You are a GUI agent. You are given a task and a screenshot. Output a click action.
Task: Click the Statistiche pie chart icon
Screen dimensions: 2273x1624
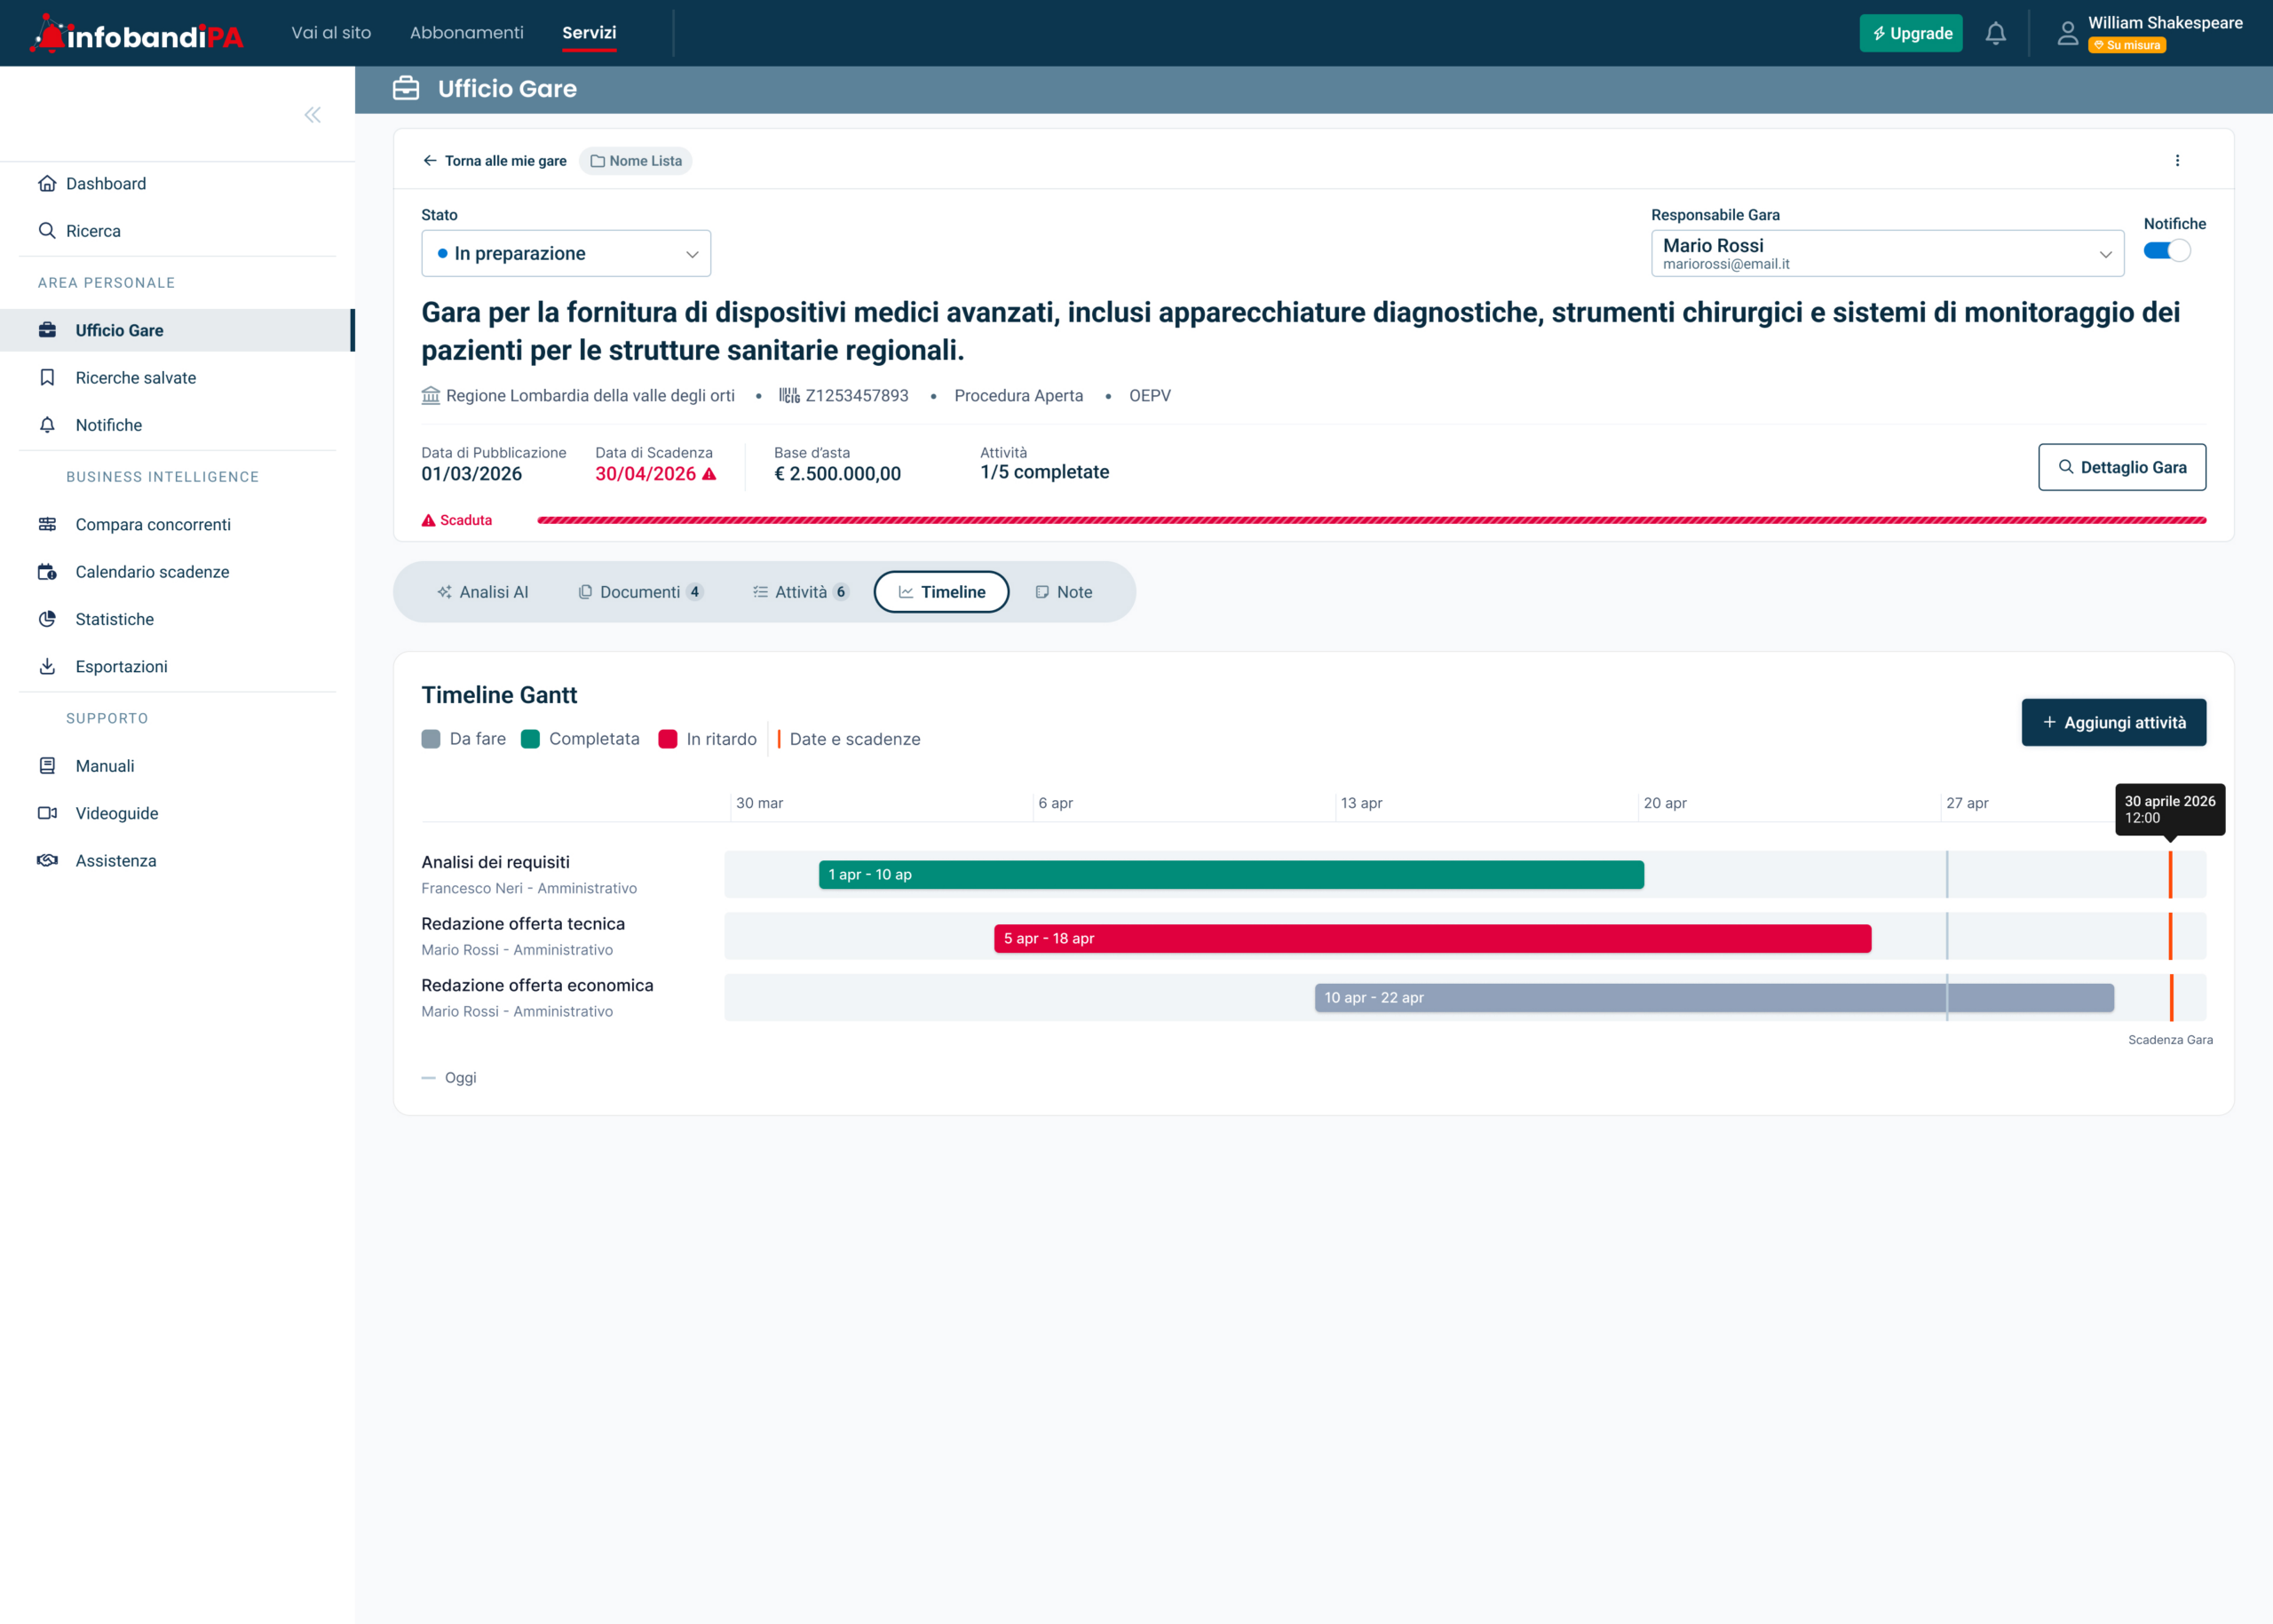tap(47, 619)
